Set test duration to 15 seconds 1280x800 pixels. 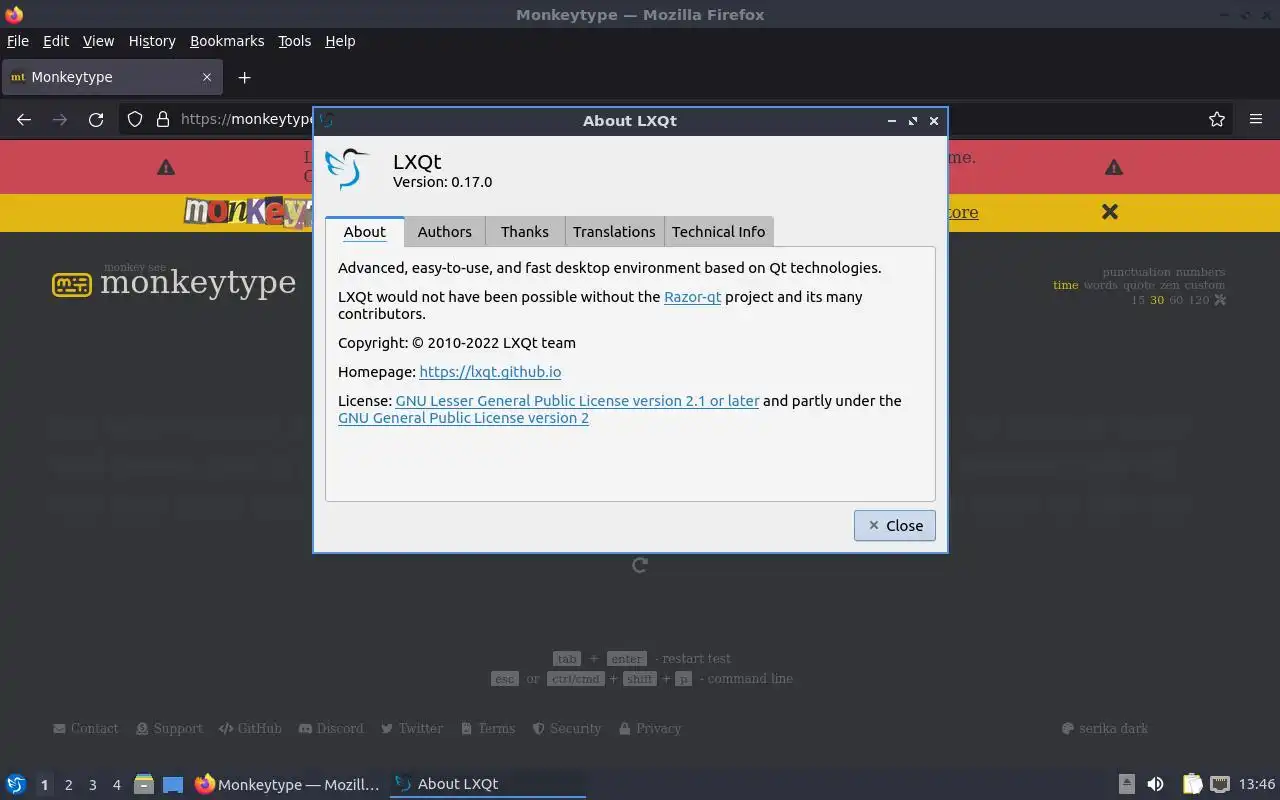(1138, 300)
